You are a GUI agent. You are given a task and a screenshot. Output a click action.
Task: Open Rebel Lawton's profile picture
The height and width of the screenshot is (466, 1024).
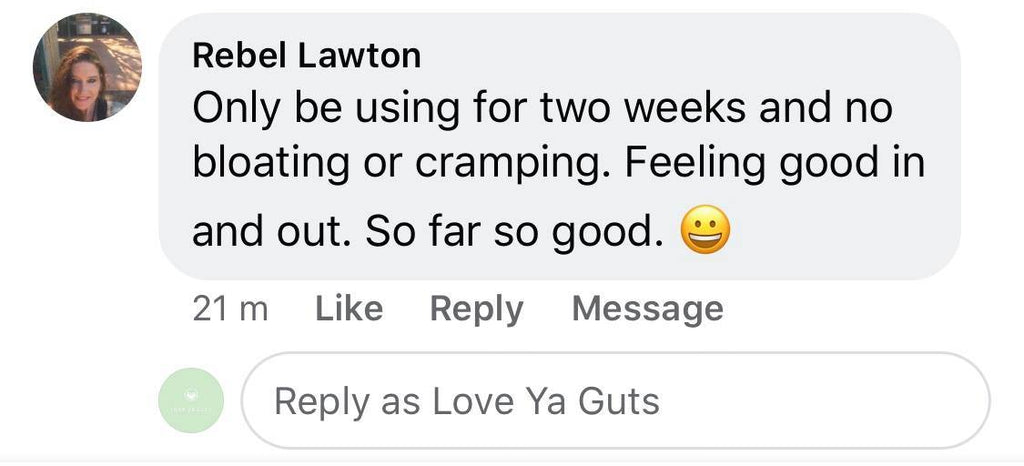[x=87, y=68]
